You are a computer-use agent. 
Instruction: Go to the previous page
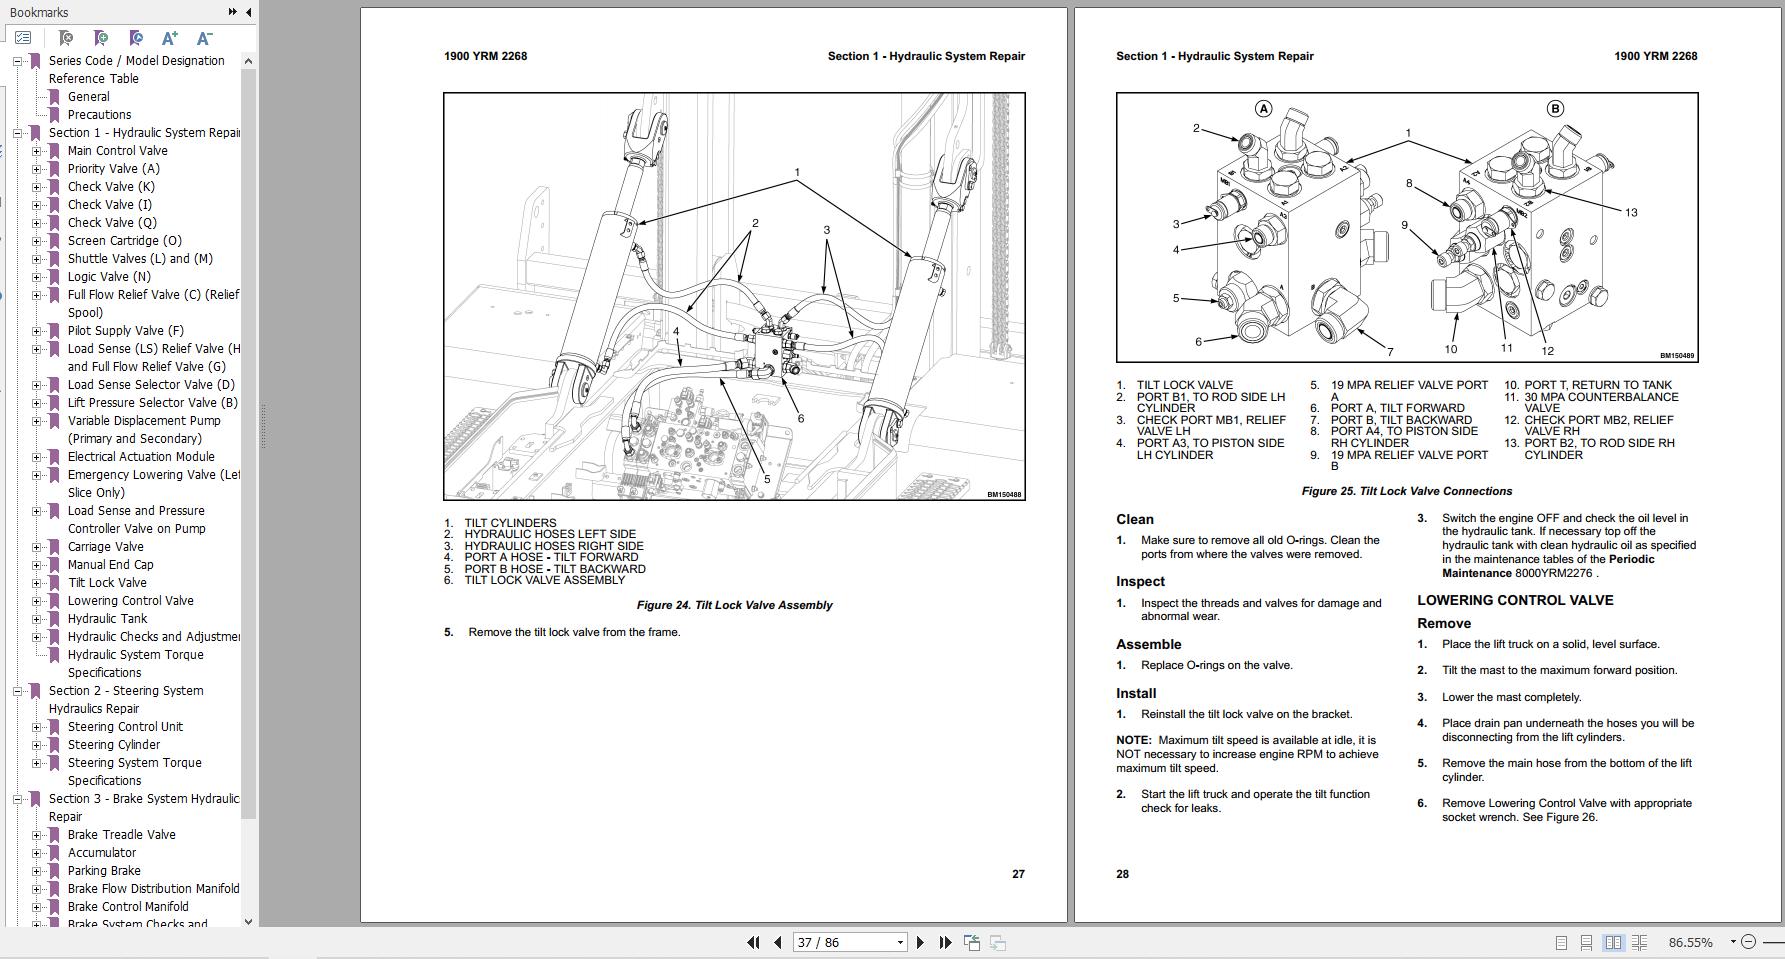click(777, 942)
